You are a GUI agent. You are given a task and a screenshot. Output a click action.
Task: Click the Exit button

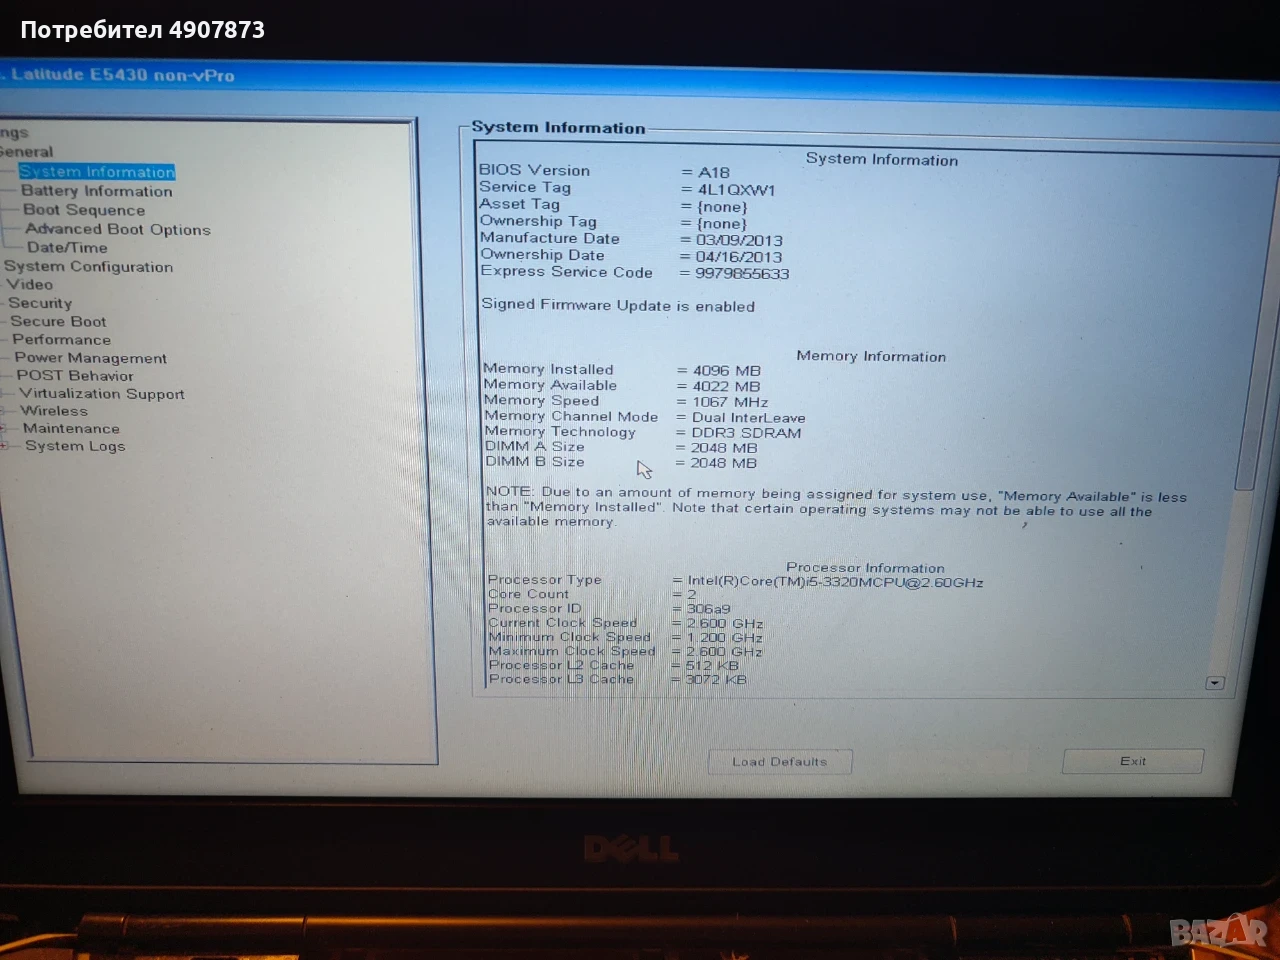[x=1133, y=761]
